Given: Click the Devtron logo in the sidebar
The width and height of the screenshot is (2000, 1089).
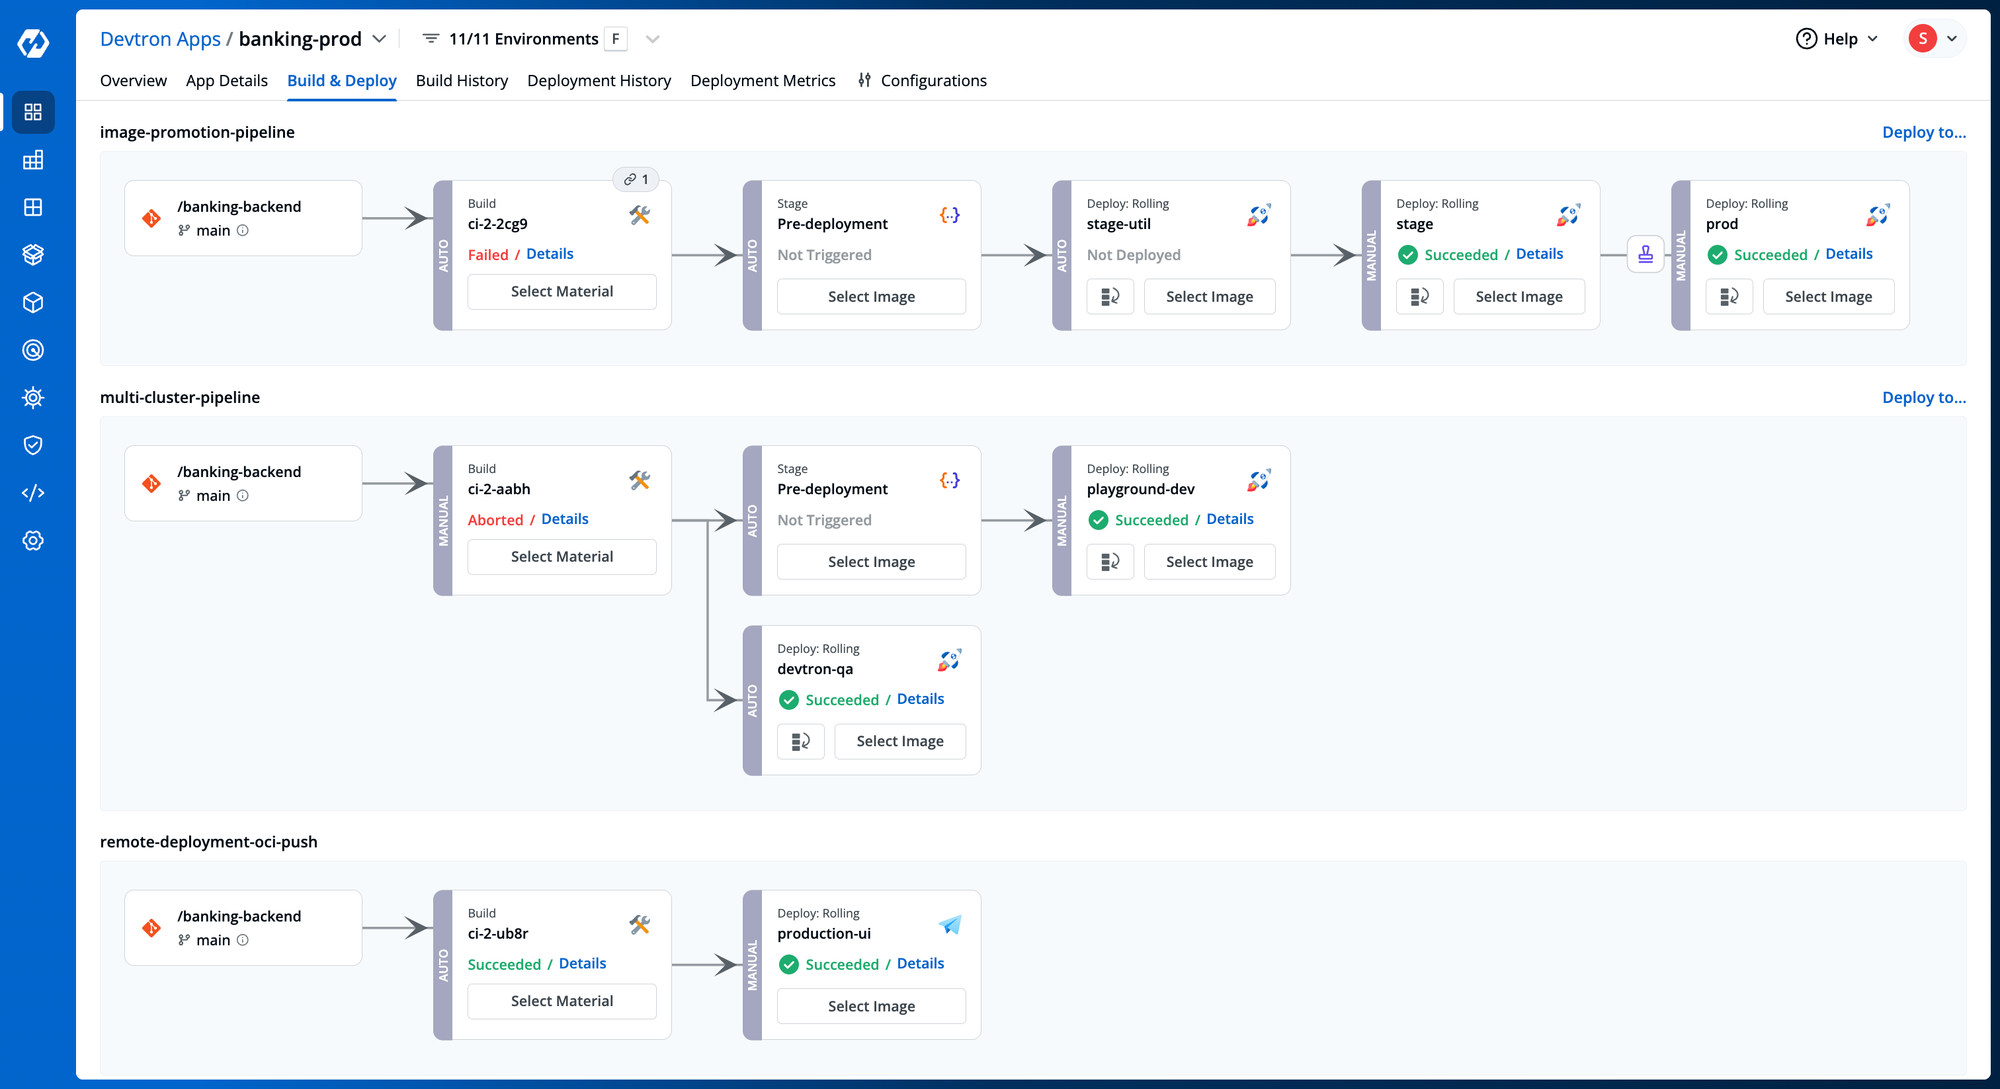Looking at the screenshot, I should 33,43.
